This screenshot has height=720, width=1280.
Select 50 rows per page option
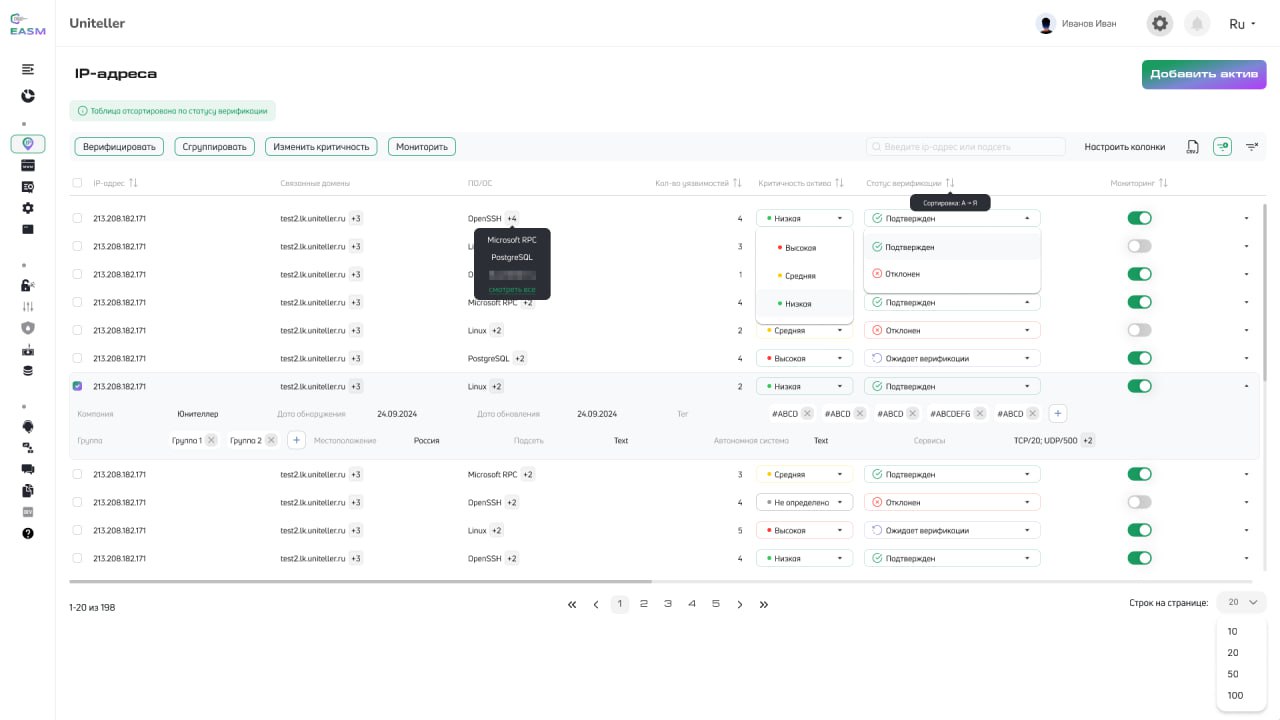pyautogui.click(x=1233, y=674)
